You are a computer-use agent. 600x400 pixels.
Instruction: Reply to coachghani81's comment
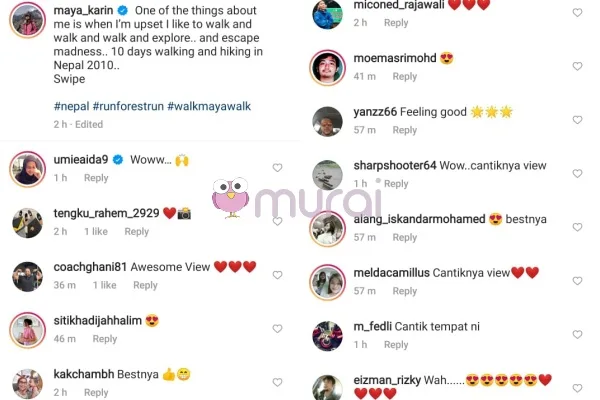click(x=145, y=285)
